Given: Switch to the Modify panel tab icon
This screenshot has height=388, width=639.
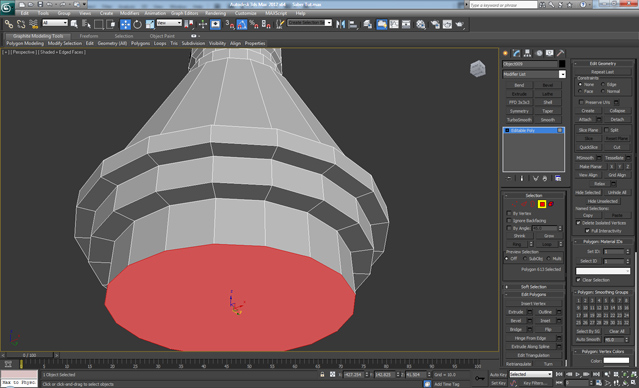Looking at the screenshot, I should click(517, 53).
